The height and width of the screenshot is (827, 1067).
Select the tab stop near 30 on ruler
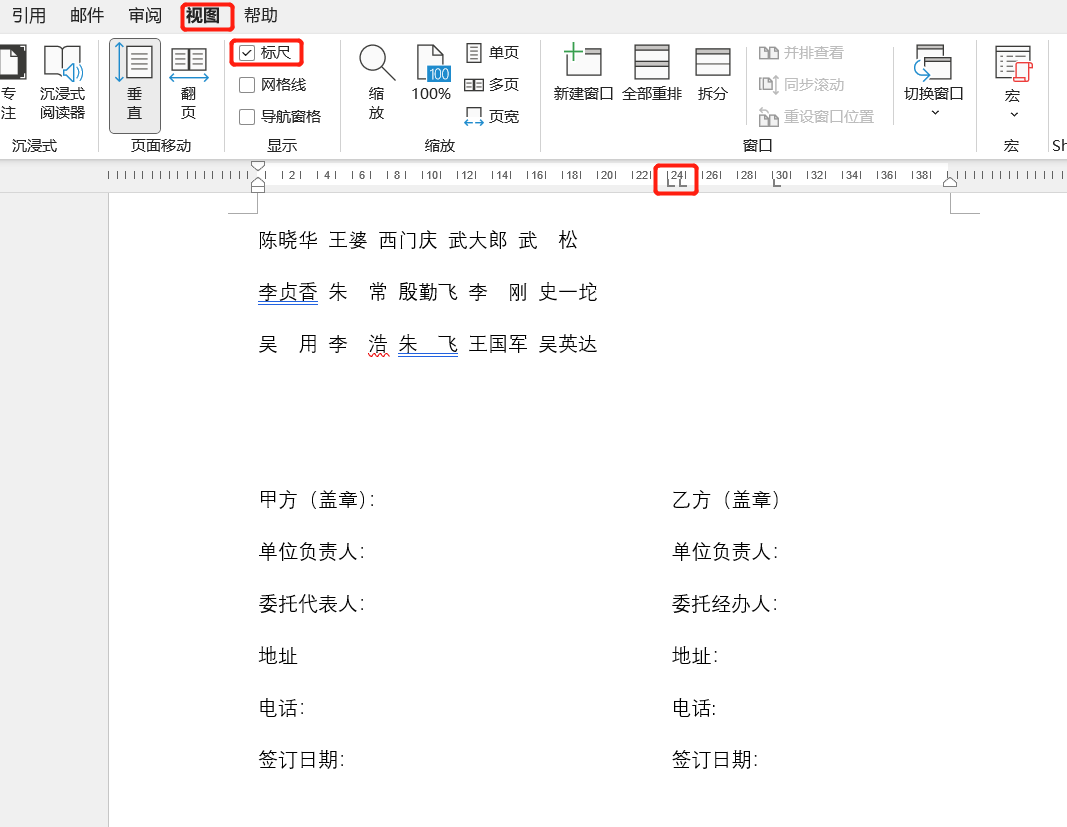coord(776,182)
